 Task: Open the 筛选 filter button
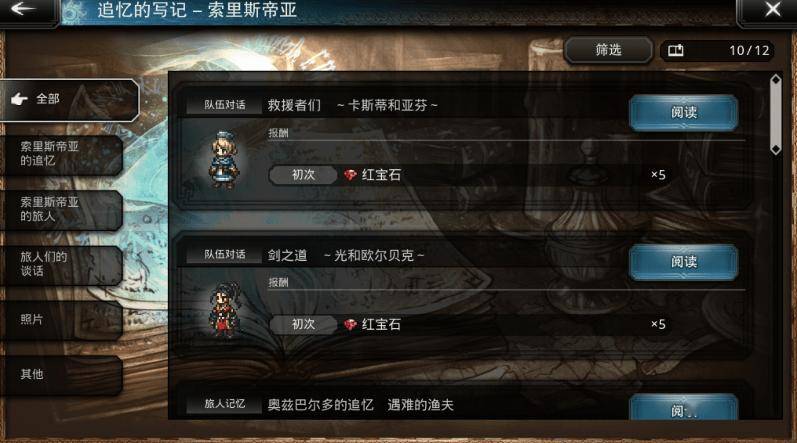[608, 50]
